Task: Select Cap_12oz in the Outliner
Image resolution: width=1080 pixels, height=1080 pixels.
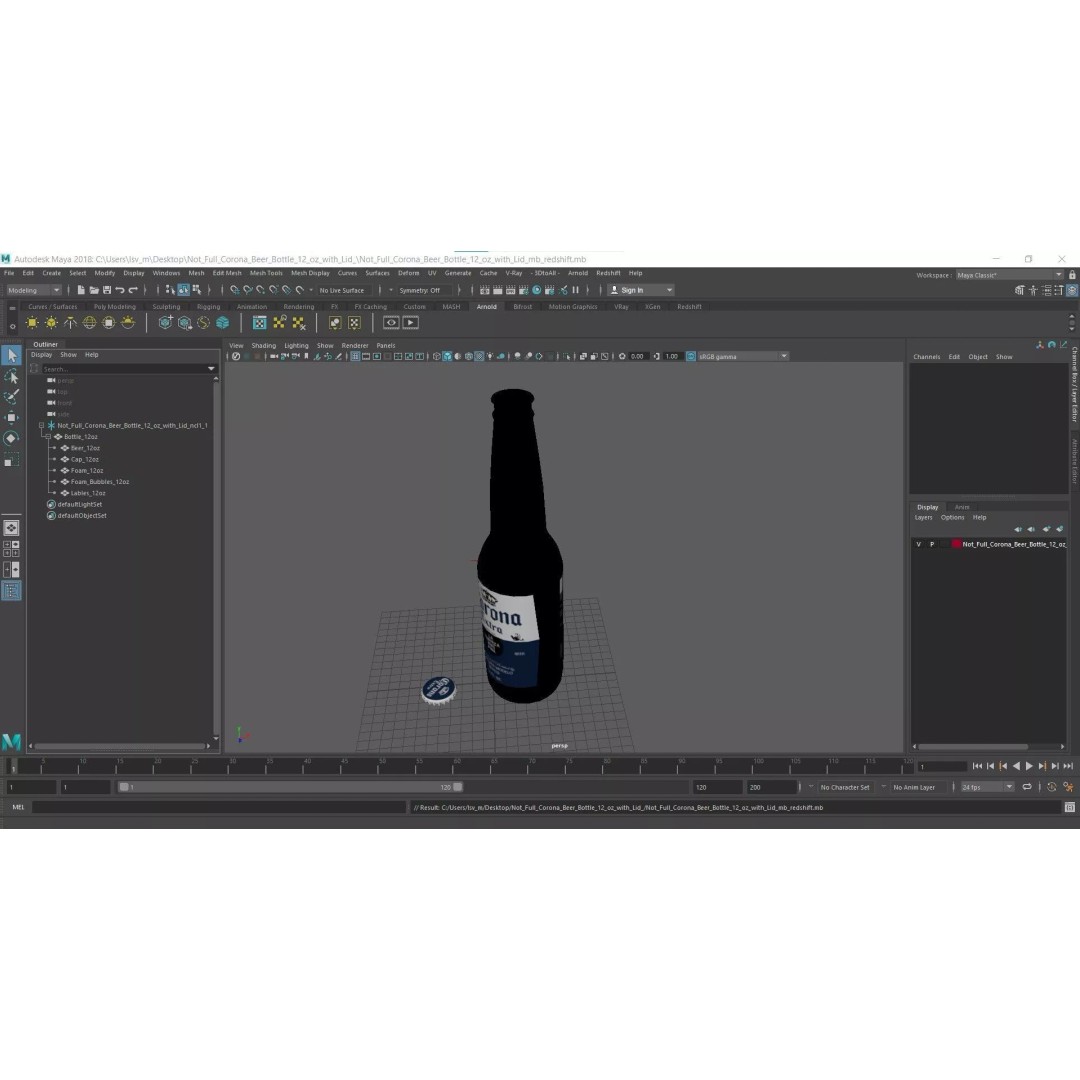Action: click(x=84, y=459)
